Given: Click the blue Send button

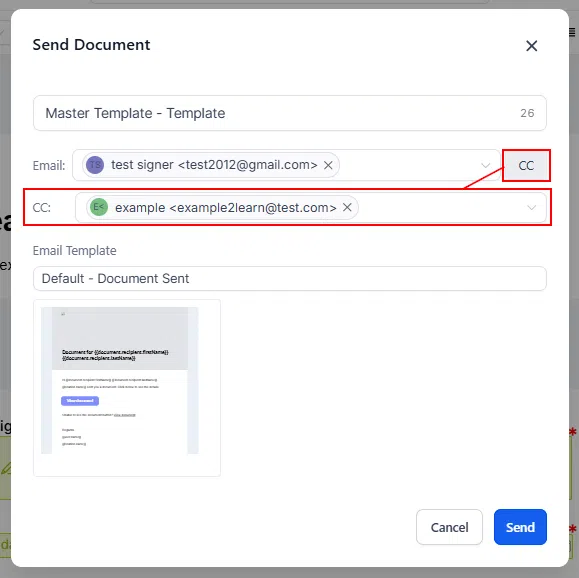Looking at the screenshot, I should (520, 527).
